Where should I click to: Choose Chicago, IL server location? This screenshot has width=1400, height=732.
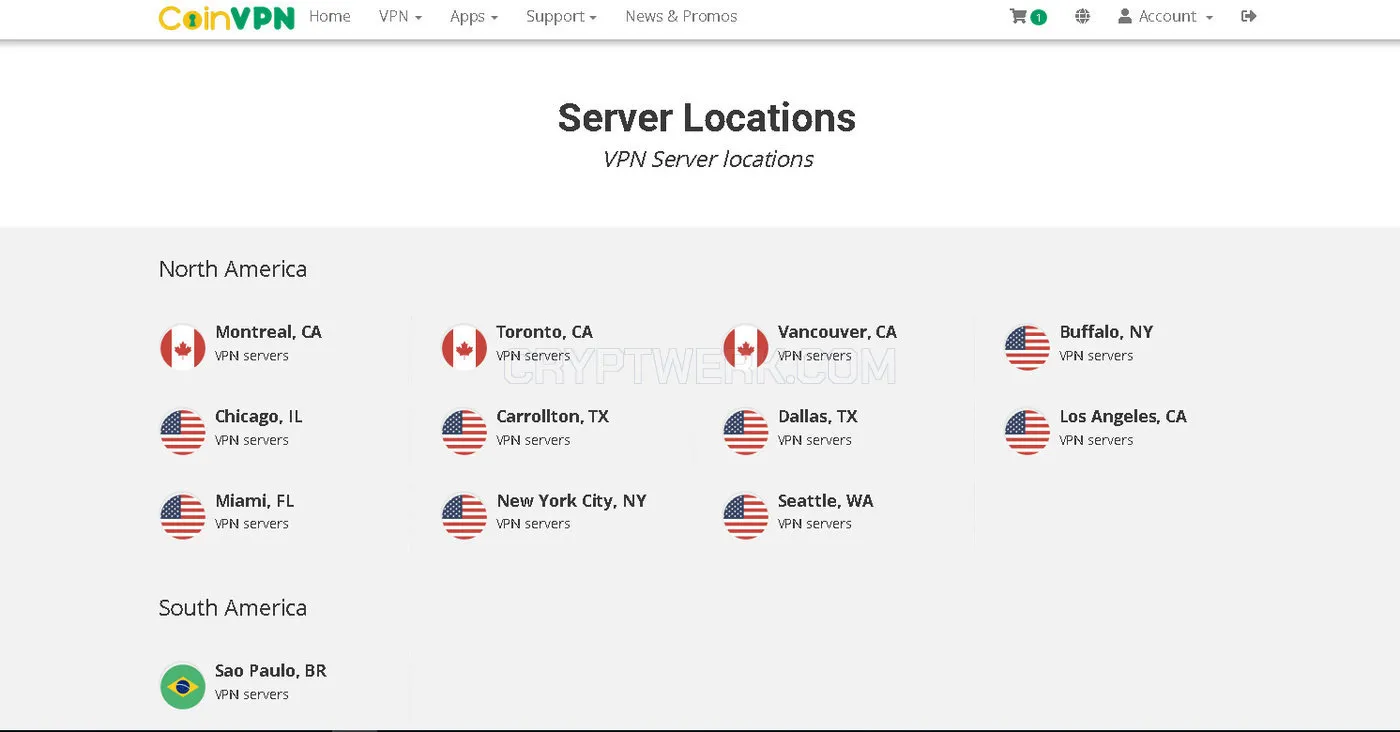[x=258, y=416]
